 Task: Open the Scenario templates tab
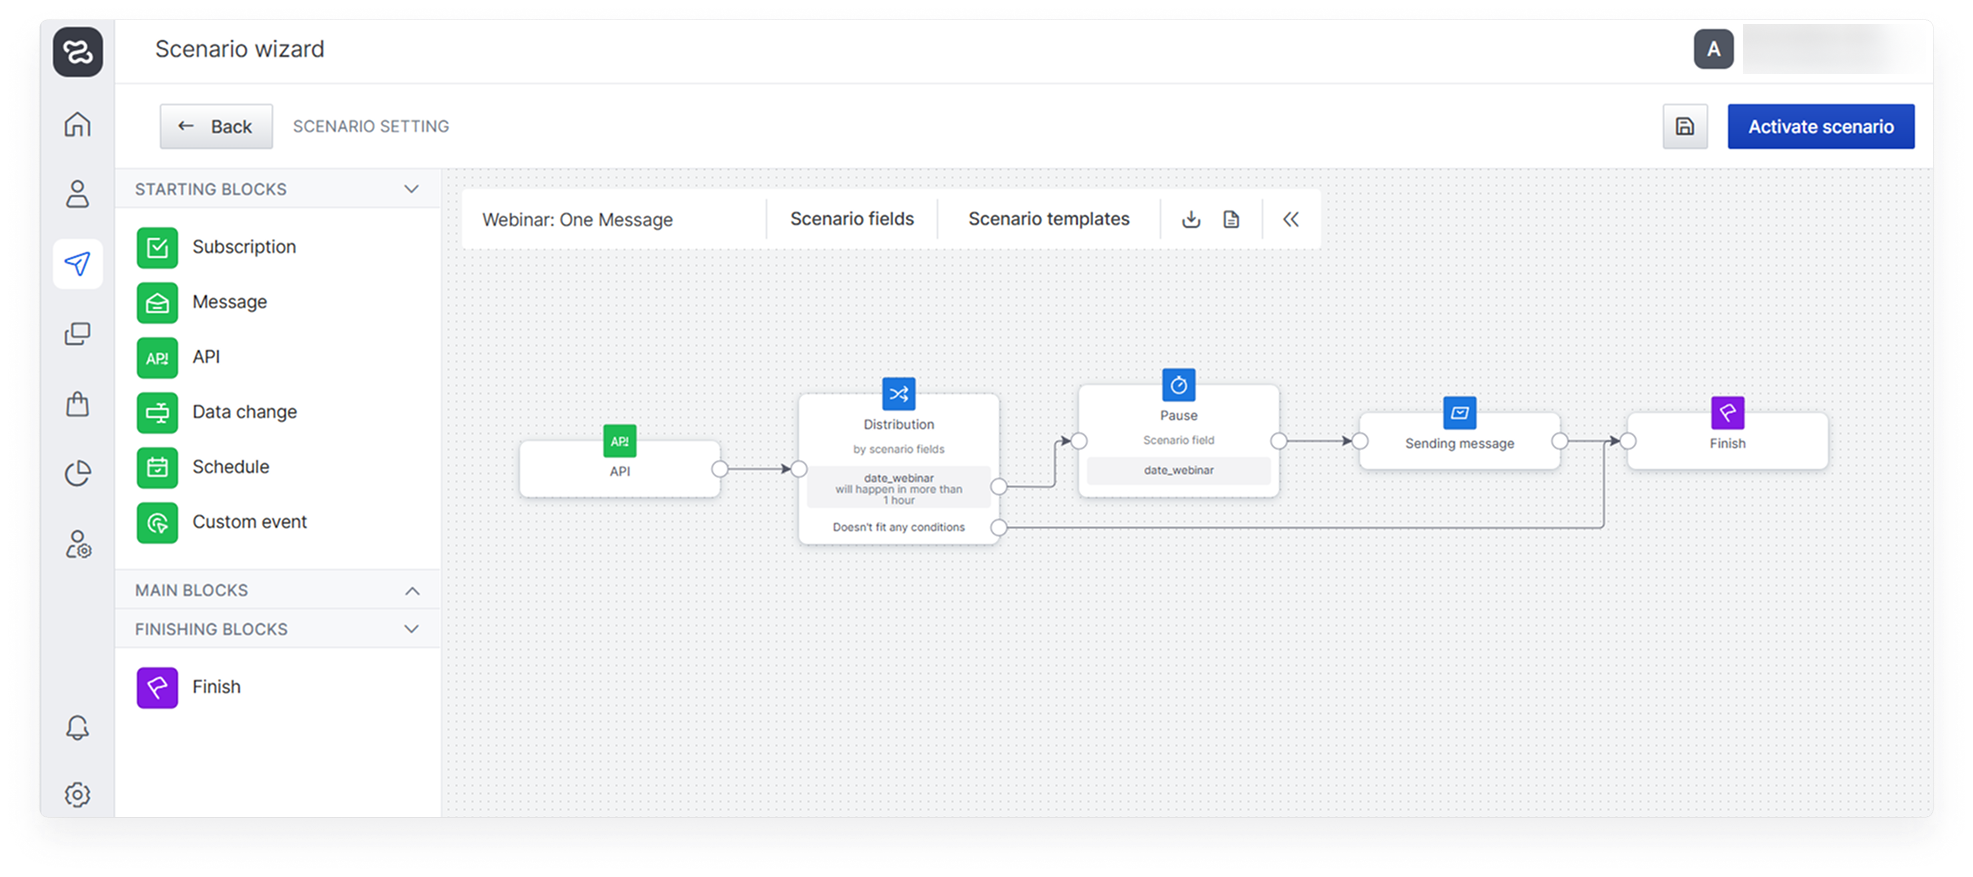tap(1048, 219)
